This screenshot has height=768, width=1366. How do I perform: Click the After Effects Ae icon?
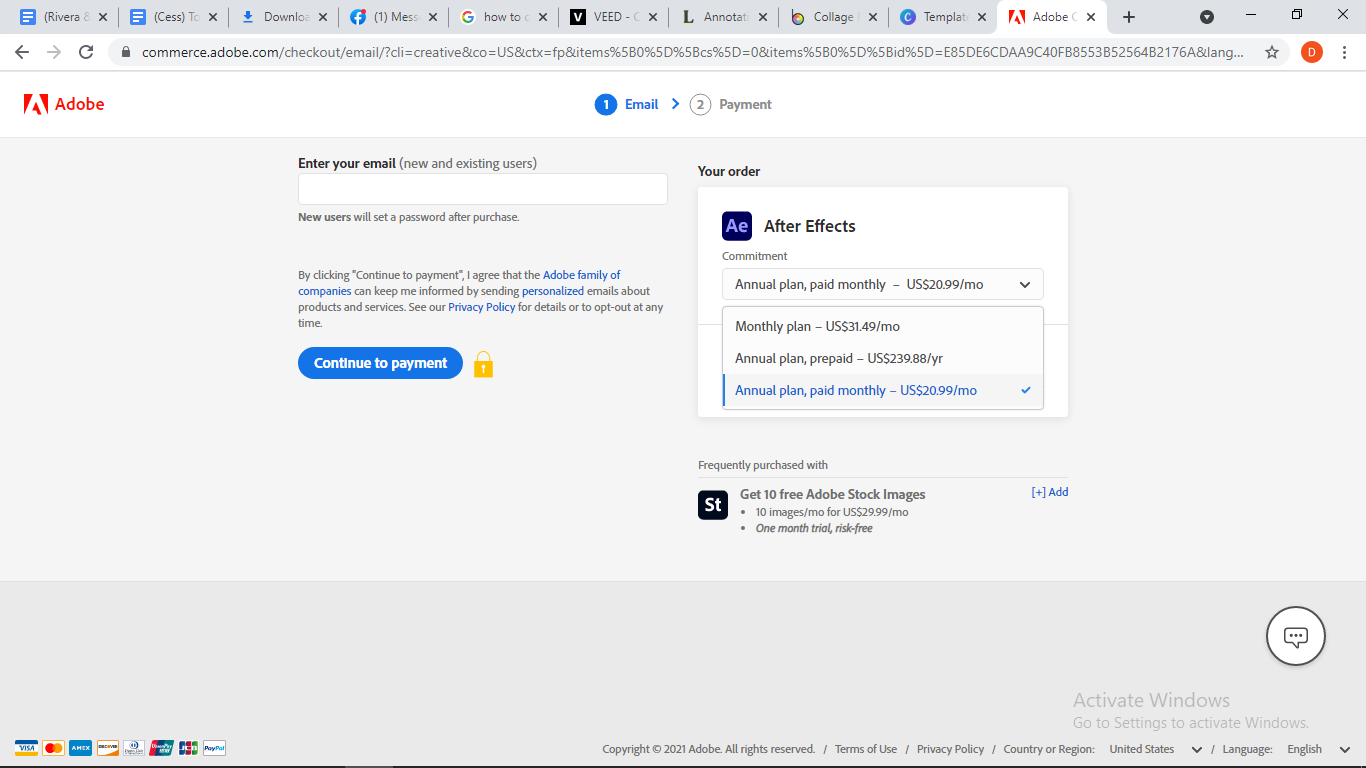[x=737, y=226]
